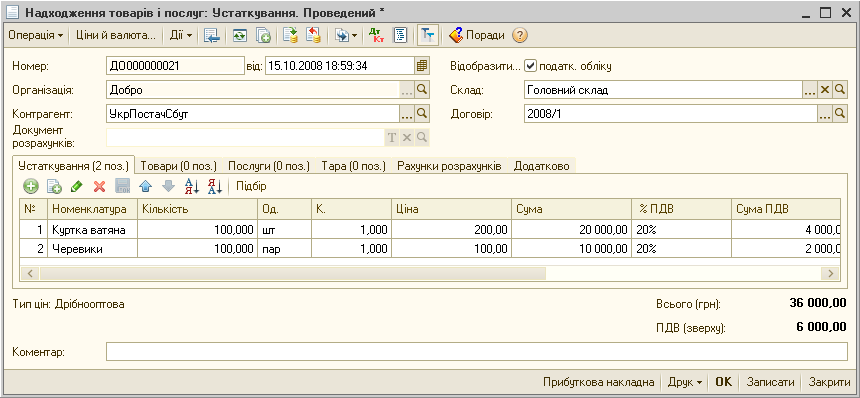Screen dimensions: 860x398
Task: Click the help question mark icon
Action: [x=520, y=36]
